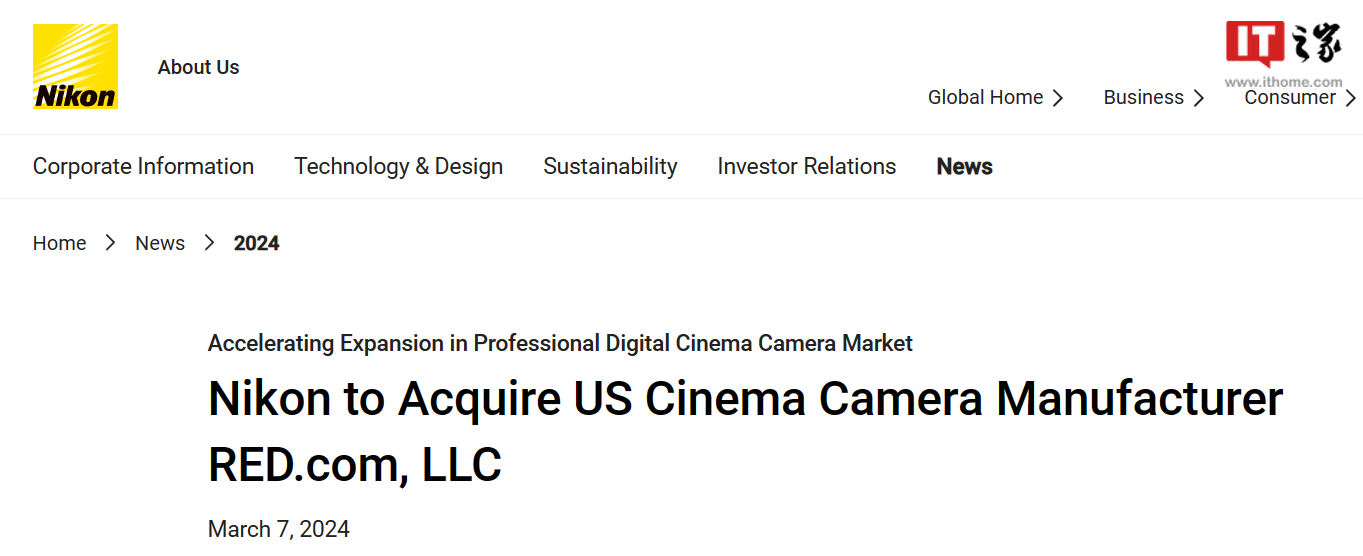This screenshot has height=556, width=1363.
Task: Go to the Global Home text link
Action: (985, 97)
